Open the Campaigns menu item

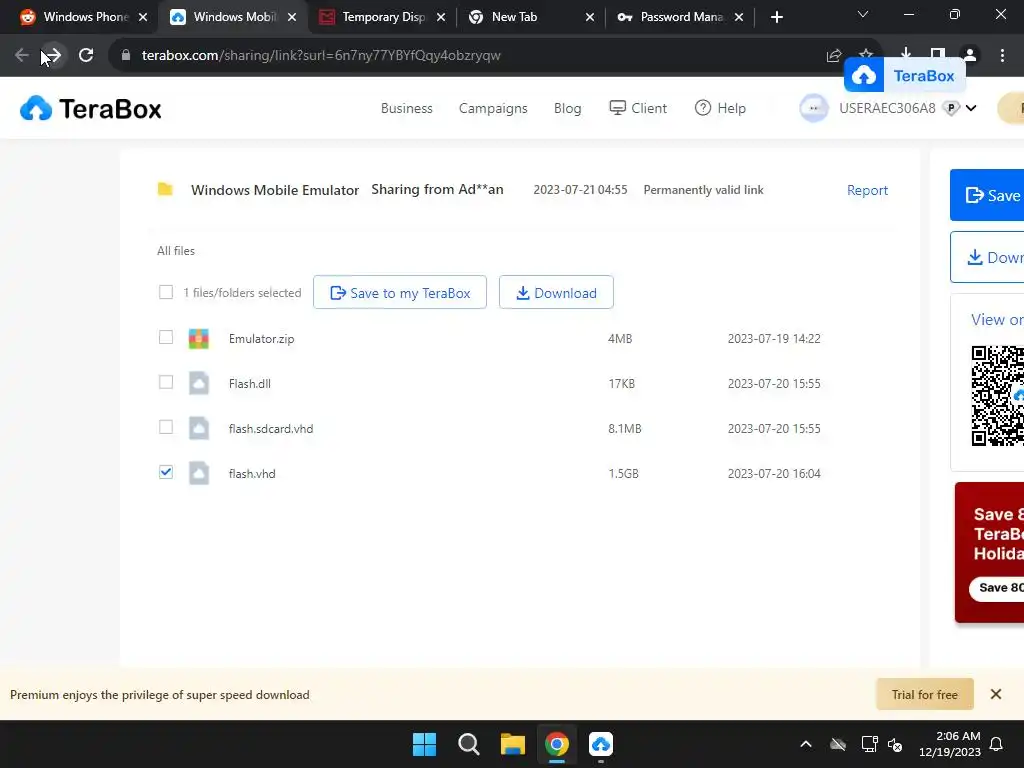pyautogui.click(x=493, y=108)
